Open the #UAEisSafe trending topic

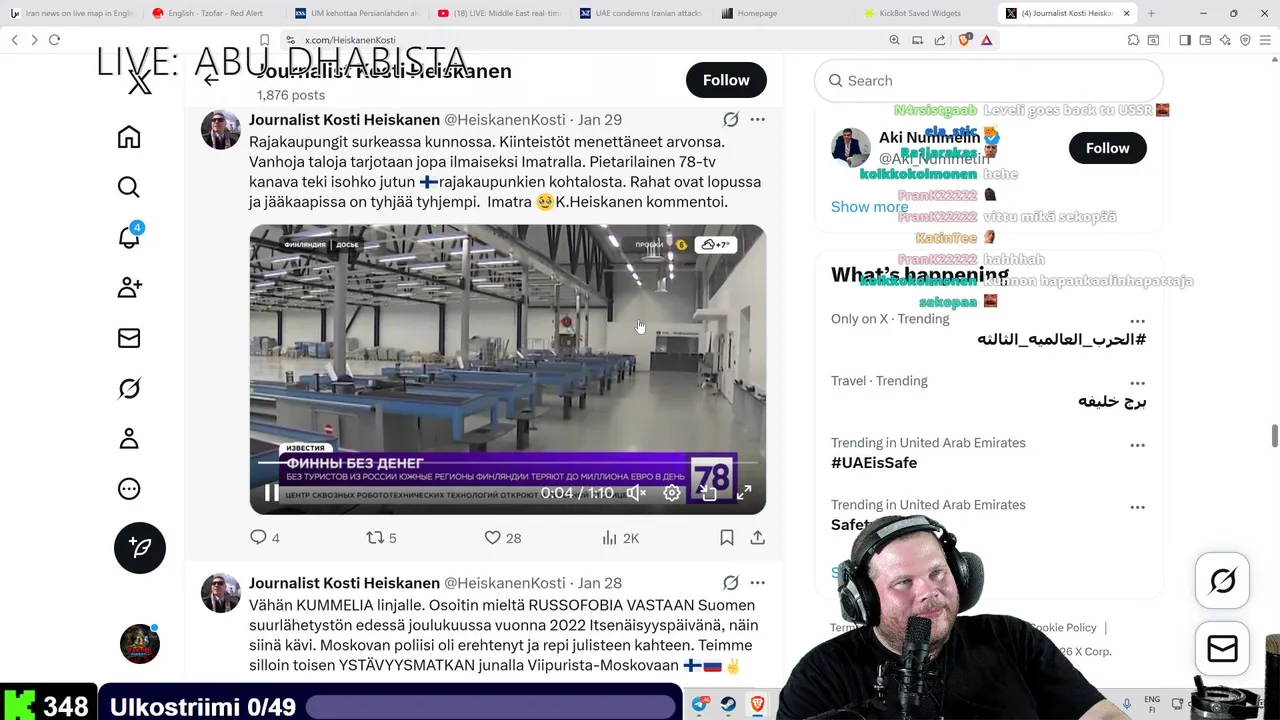[874, 463]
